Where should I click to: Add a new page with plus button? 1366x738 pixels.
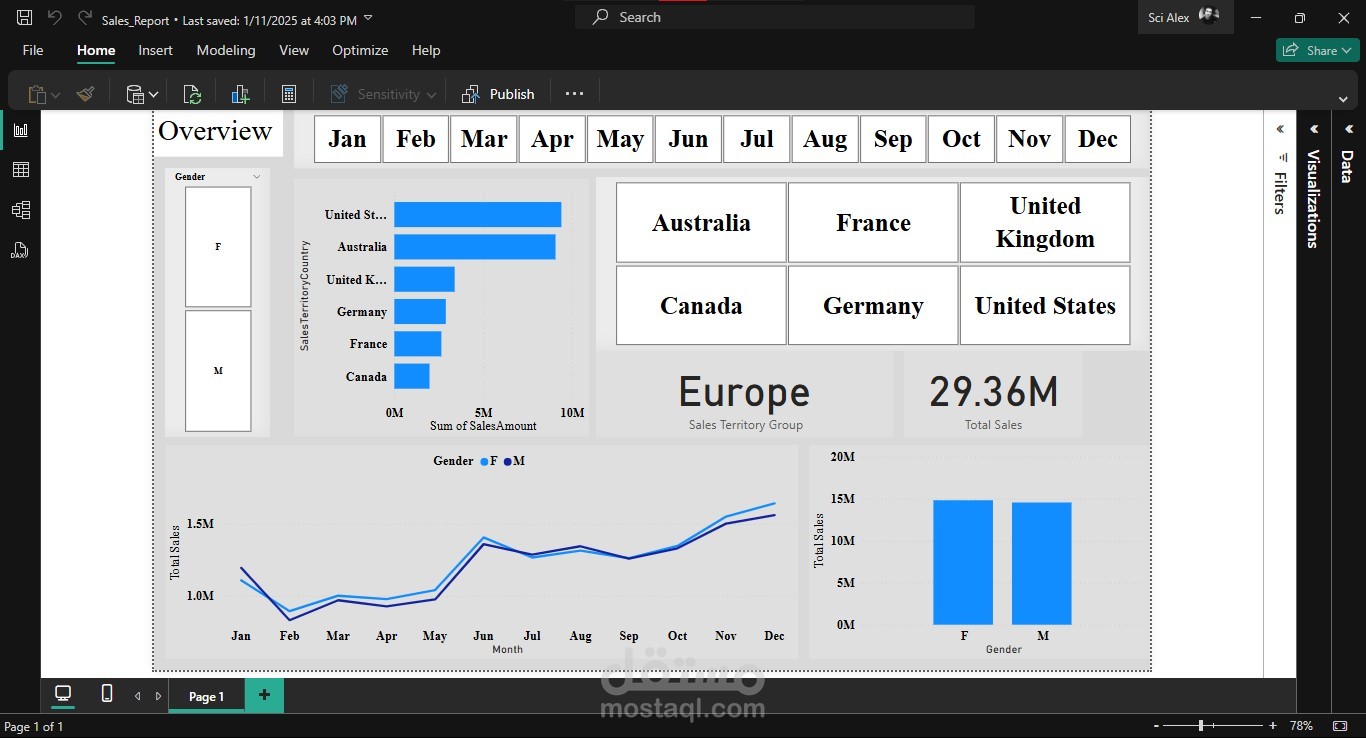coord(264,694)
